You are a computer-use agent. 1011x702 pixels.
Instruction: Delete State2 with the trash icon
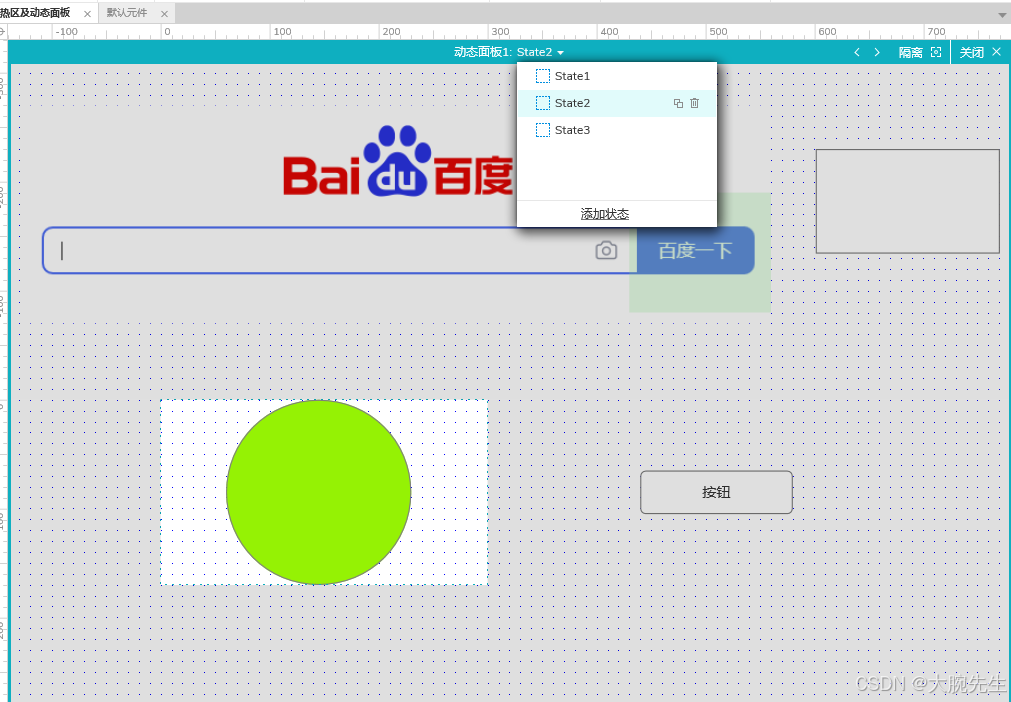tap(694, 103)
